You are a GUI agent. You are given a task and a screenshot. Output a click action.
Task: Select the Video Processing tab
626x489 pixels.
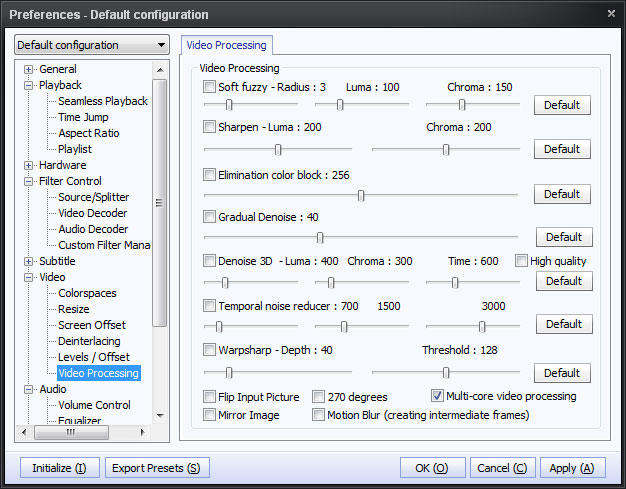(x=226, y=45)
